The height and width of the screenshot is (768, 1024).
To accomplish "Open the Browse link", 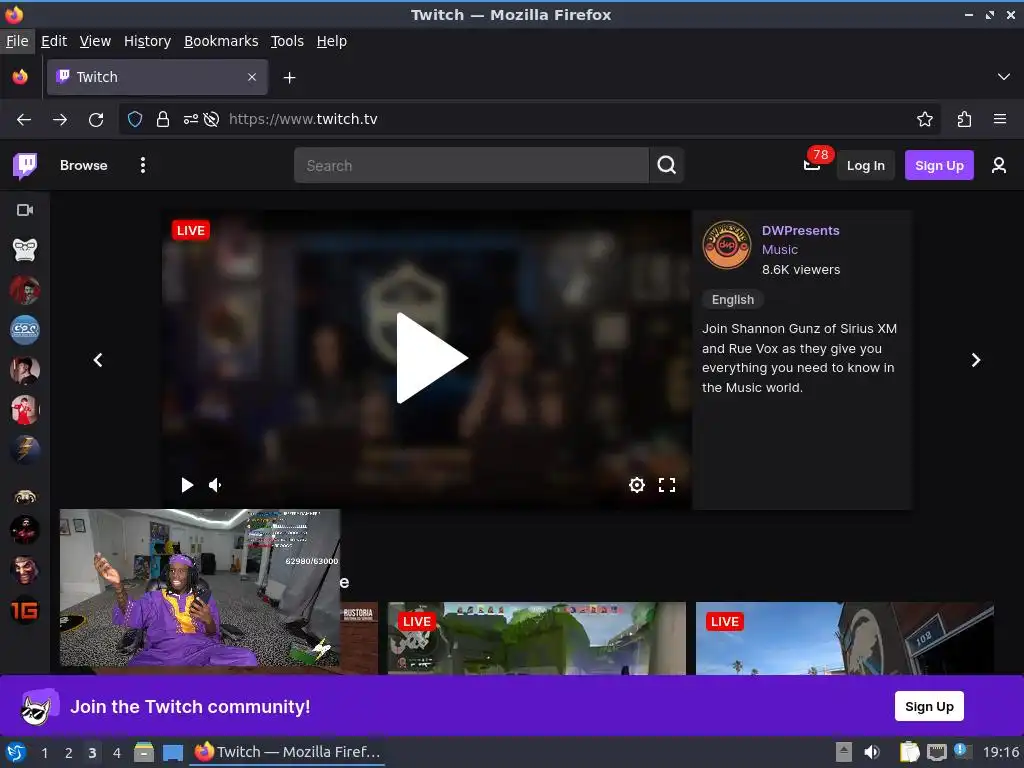I will click(x=84, y=165).
